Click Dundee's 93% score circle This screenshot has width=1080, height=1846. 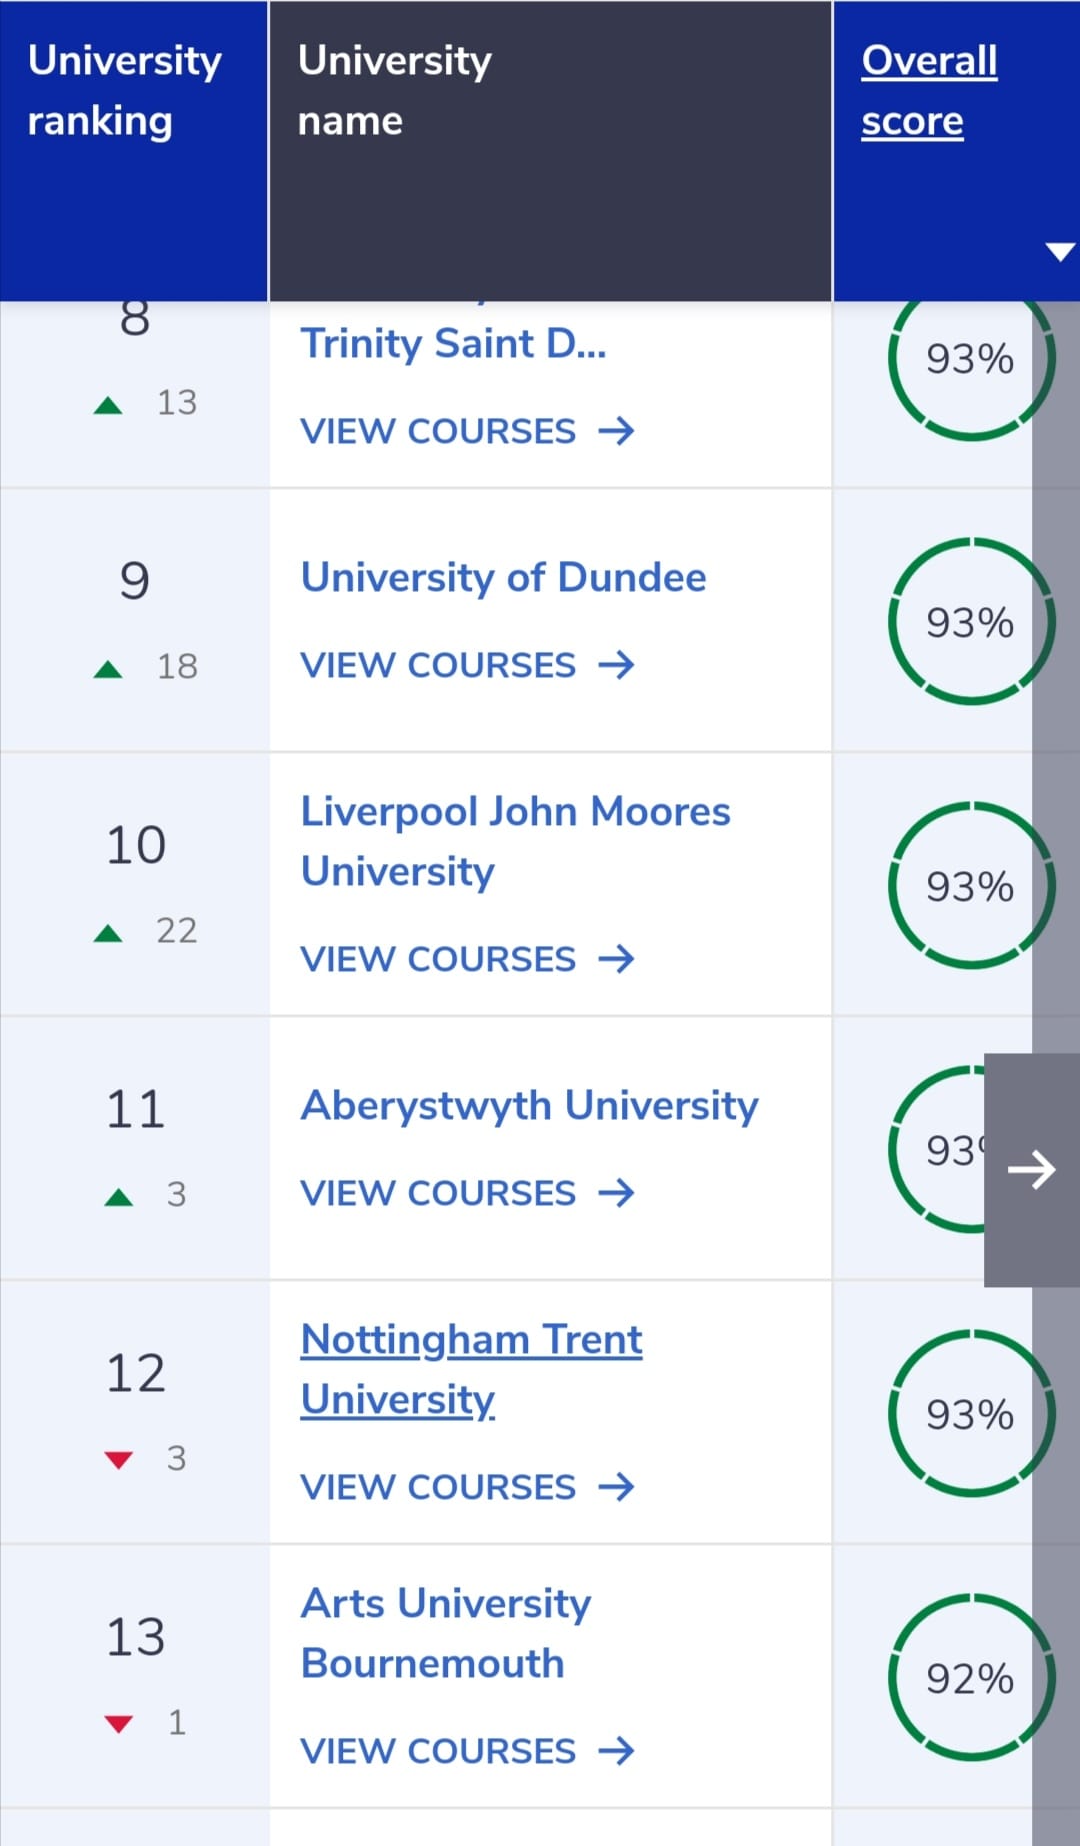click(971, 621)
